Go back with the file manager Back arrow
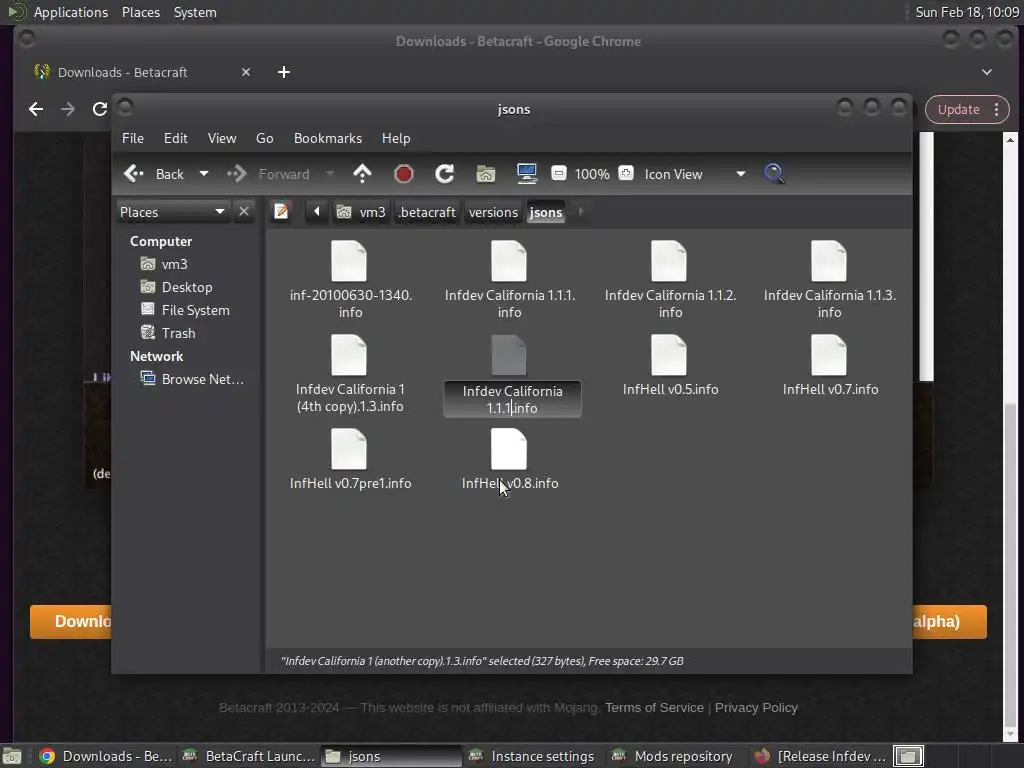The width and height of the screenshot is (1024, 768). click(x=153, y=174)
